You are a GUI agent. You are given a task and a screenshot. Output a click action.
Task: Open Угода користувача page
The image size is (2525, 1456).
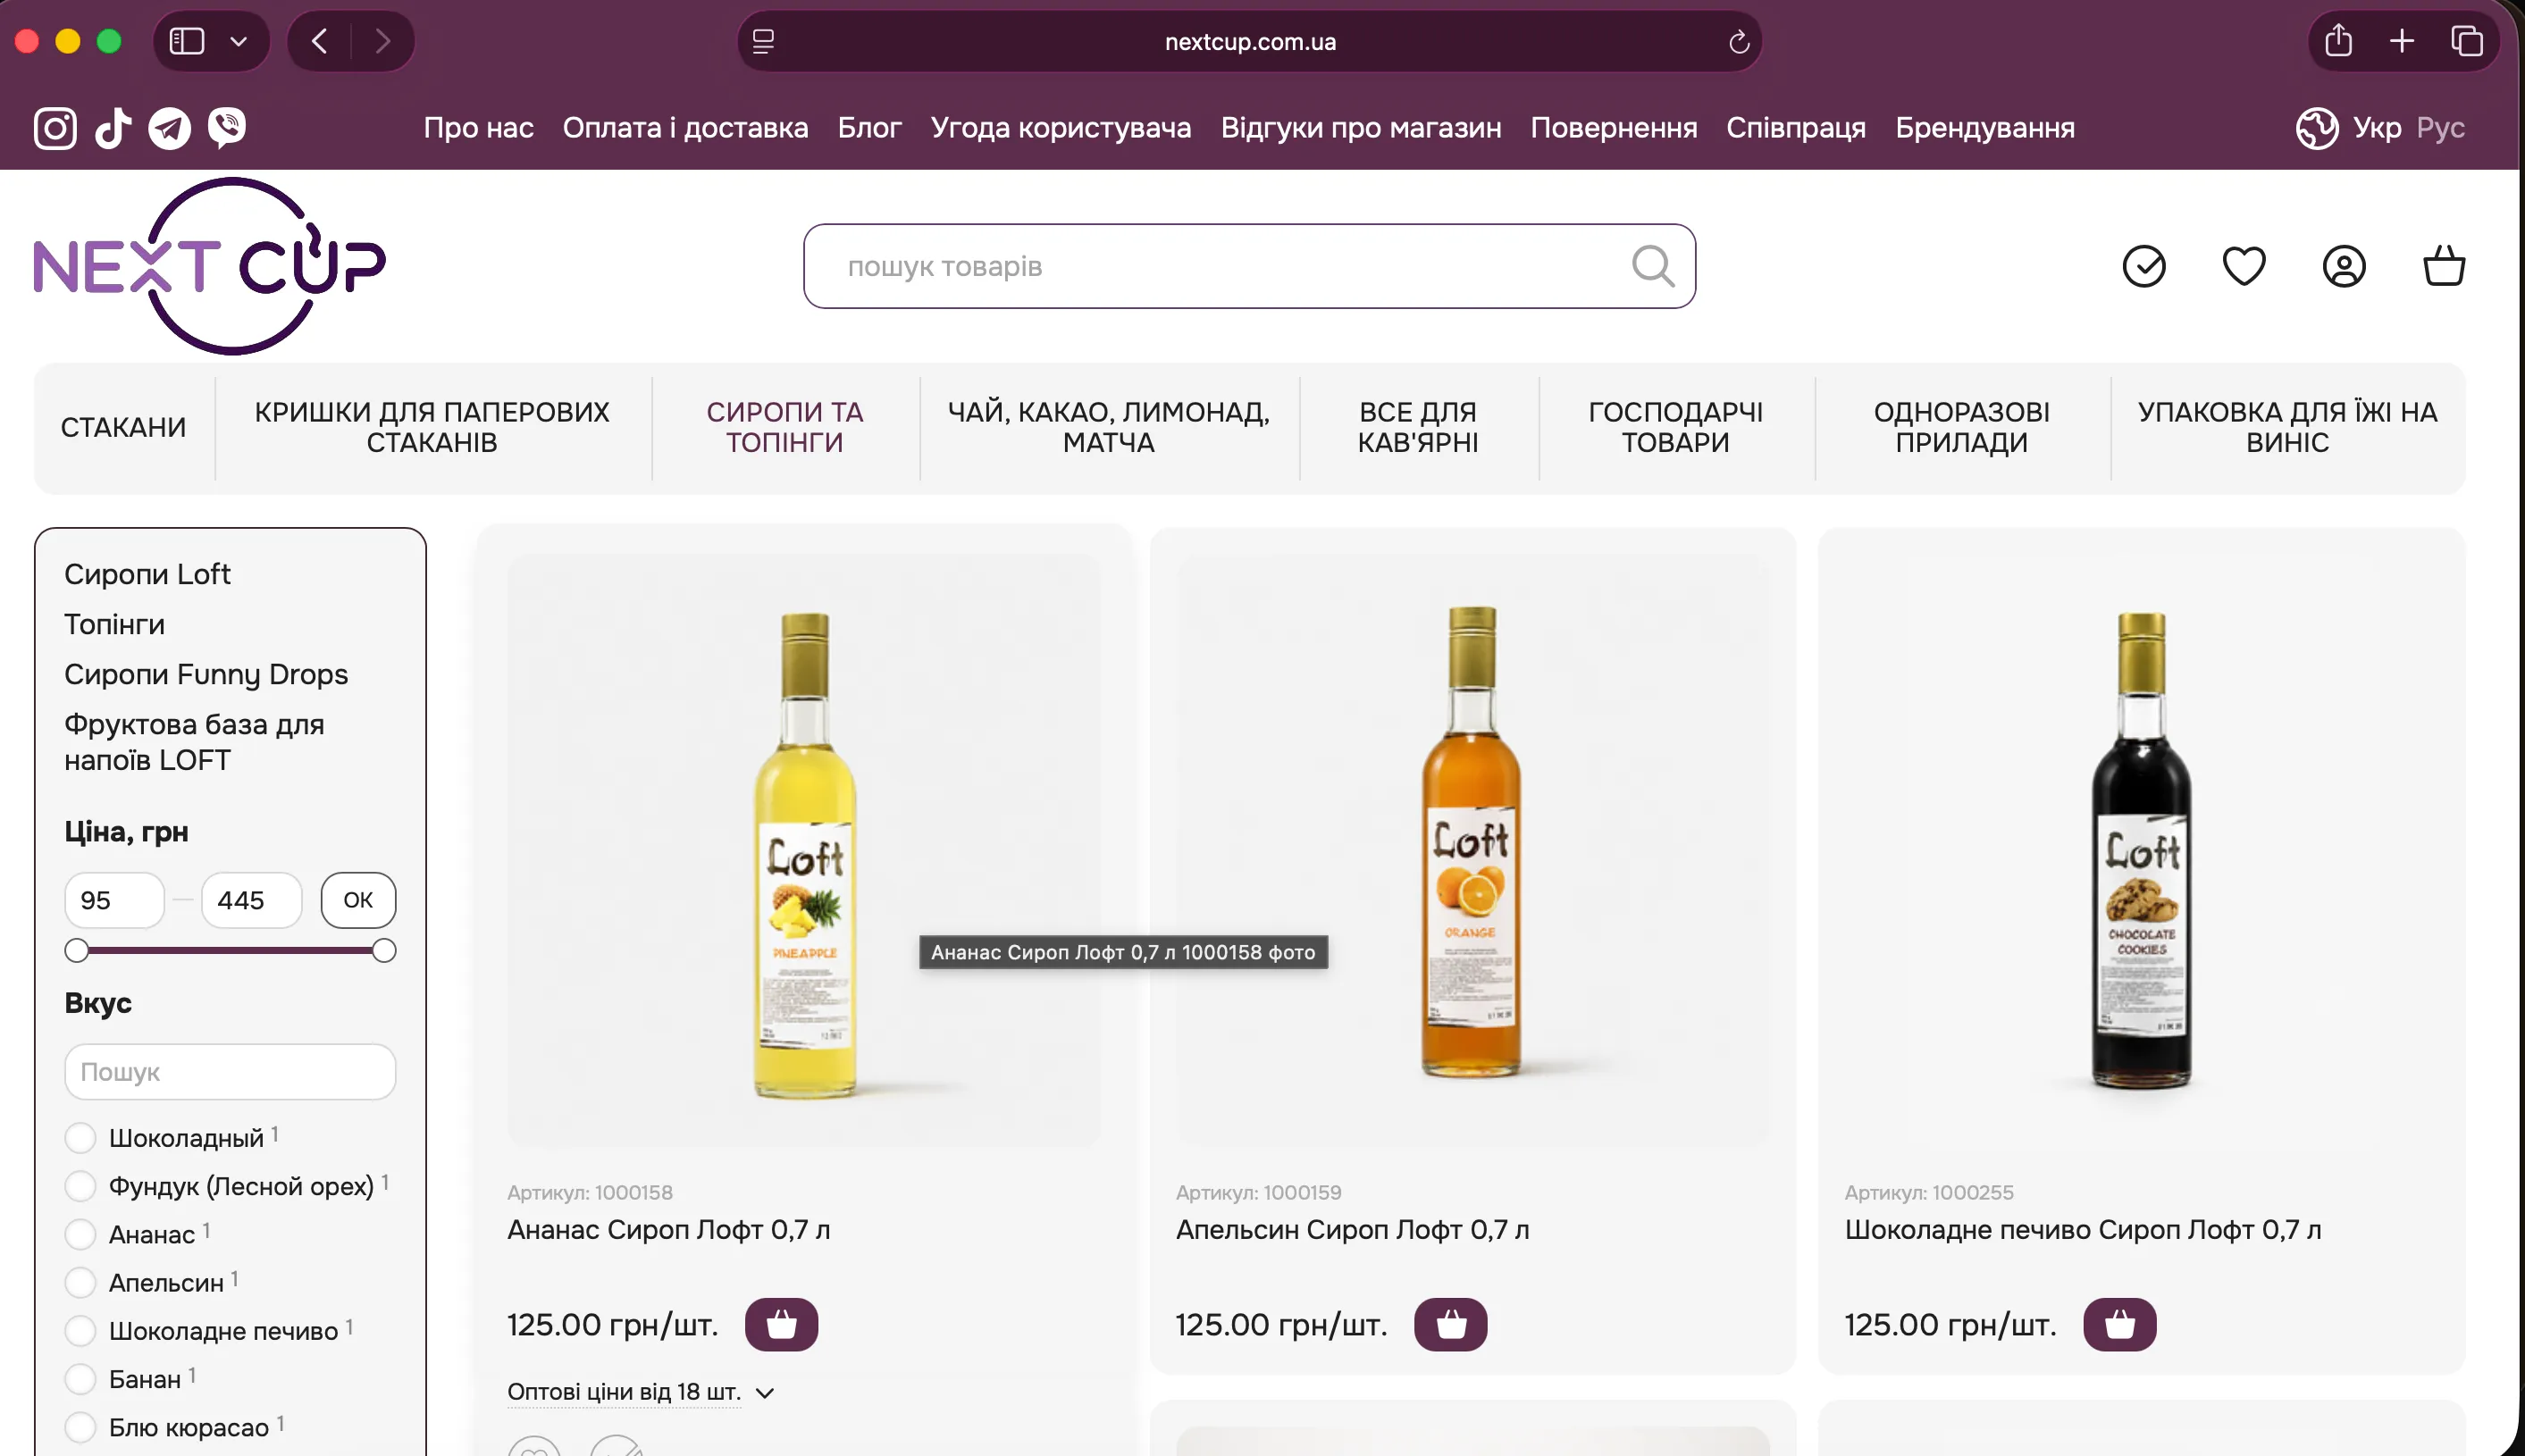(x=1061, y=128)
